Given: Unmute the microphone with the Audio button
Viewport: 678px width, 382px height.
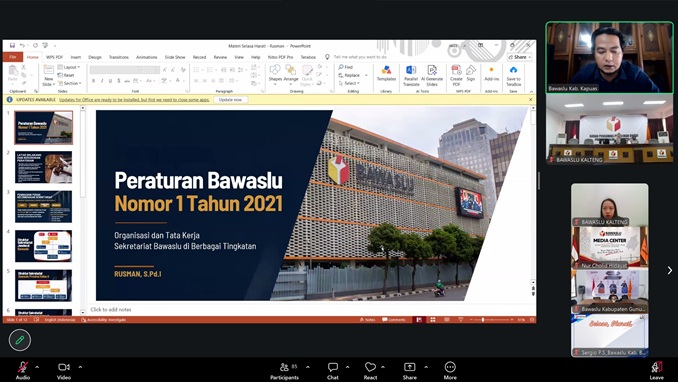Looking at the screenshot, I should point(23,370).
